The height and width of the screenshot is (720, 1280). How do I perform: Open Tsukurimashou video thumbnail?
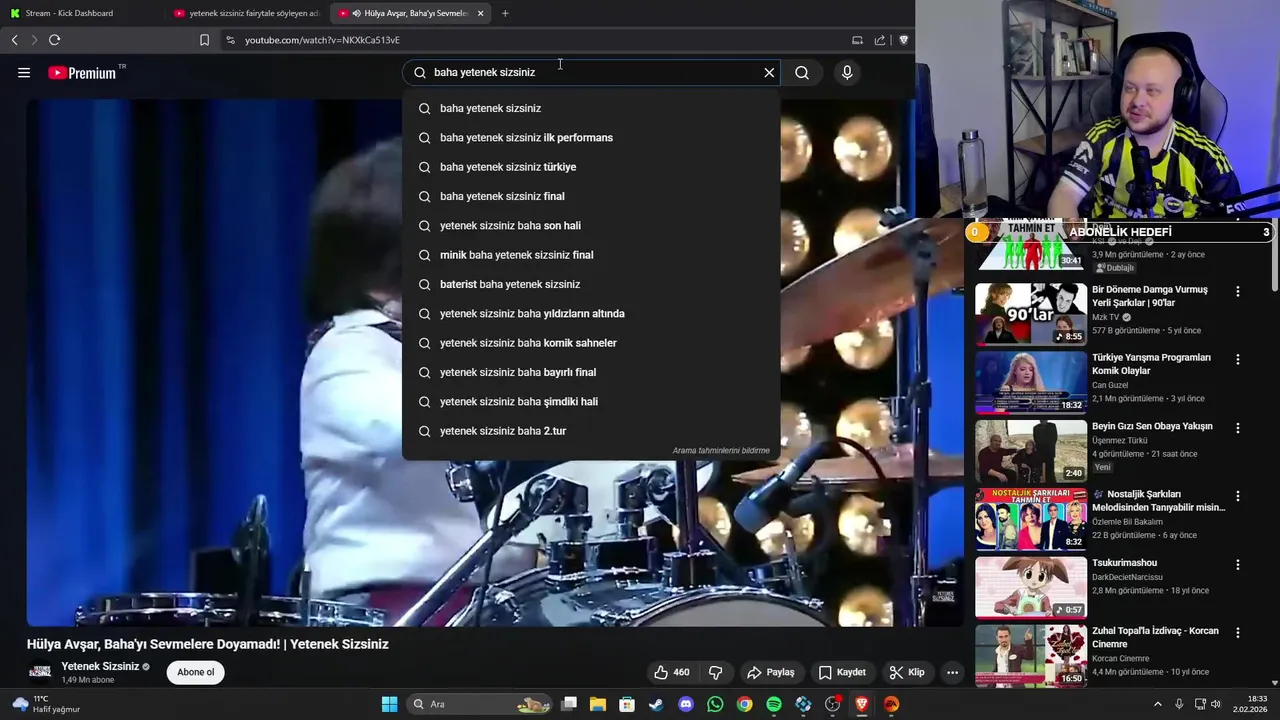tap(1031, 587)
